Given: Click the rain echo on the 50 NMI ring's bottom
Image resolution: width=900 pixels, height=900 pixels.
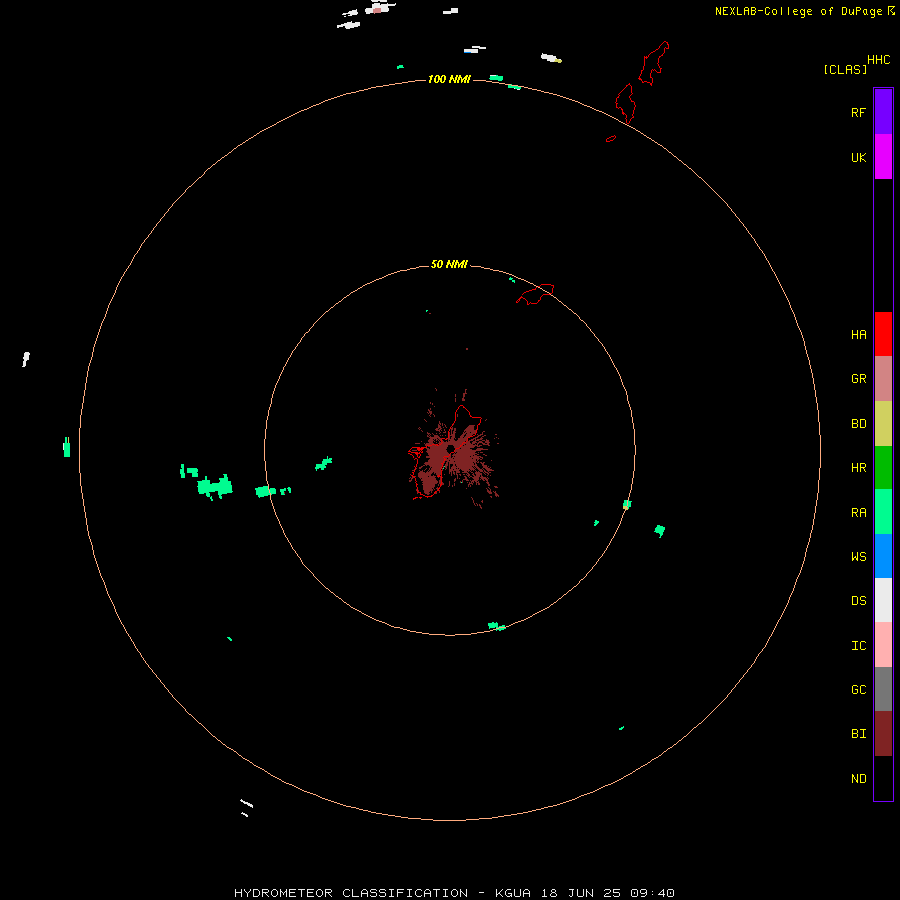Looking at the screenshot, I should pyautogui.click(x=496, y=626).
